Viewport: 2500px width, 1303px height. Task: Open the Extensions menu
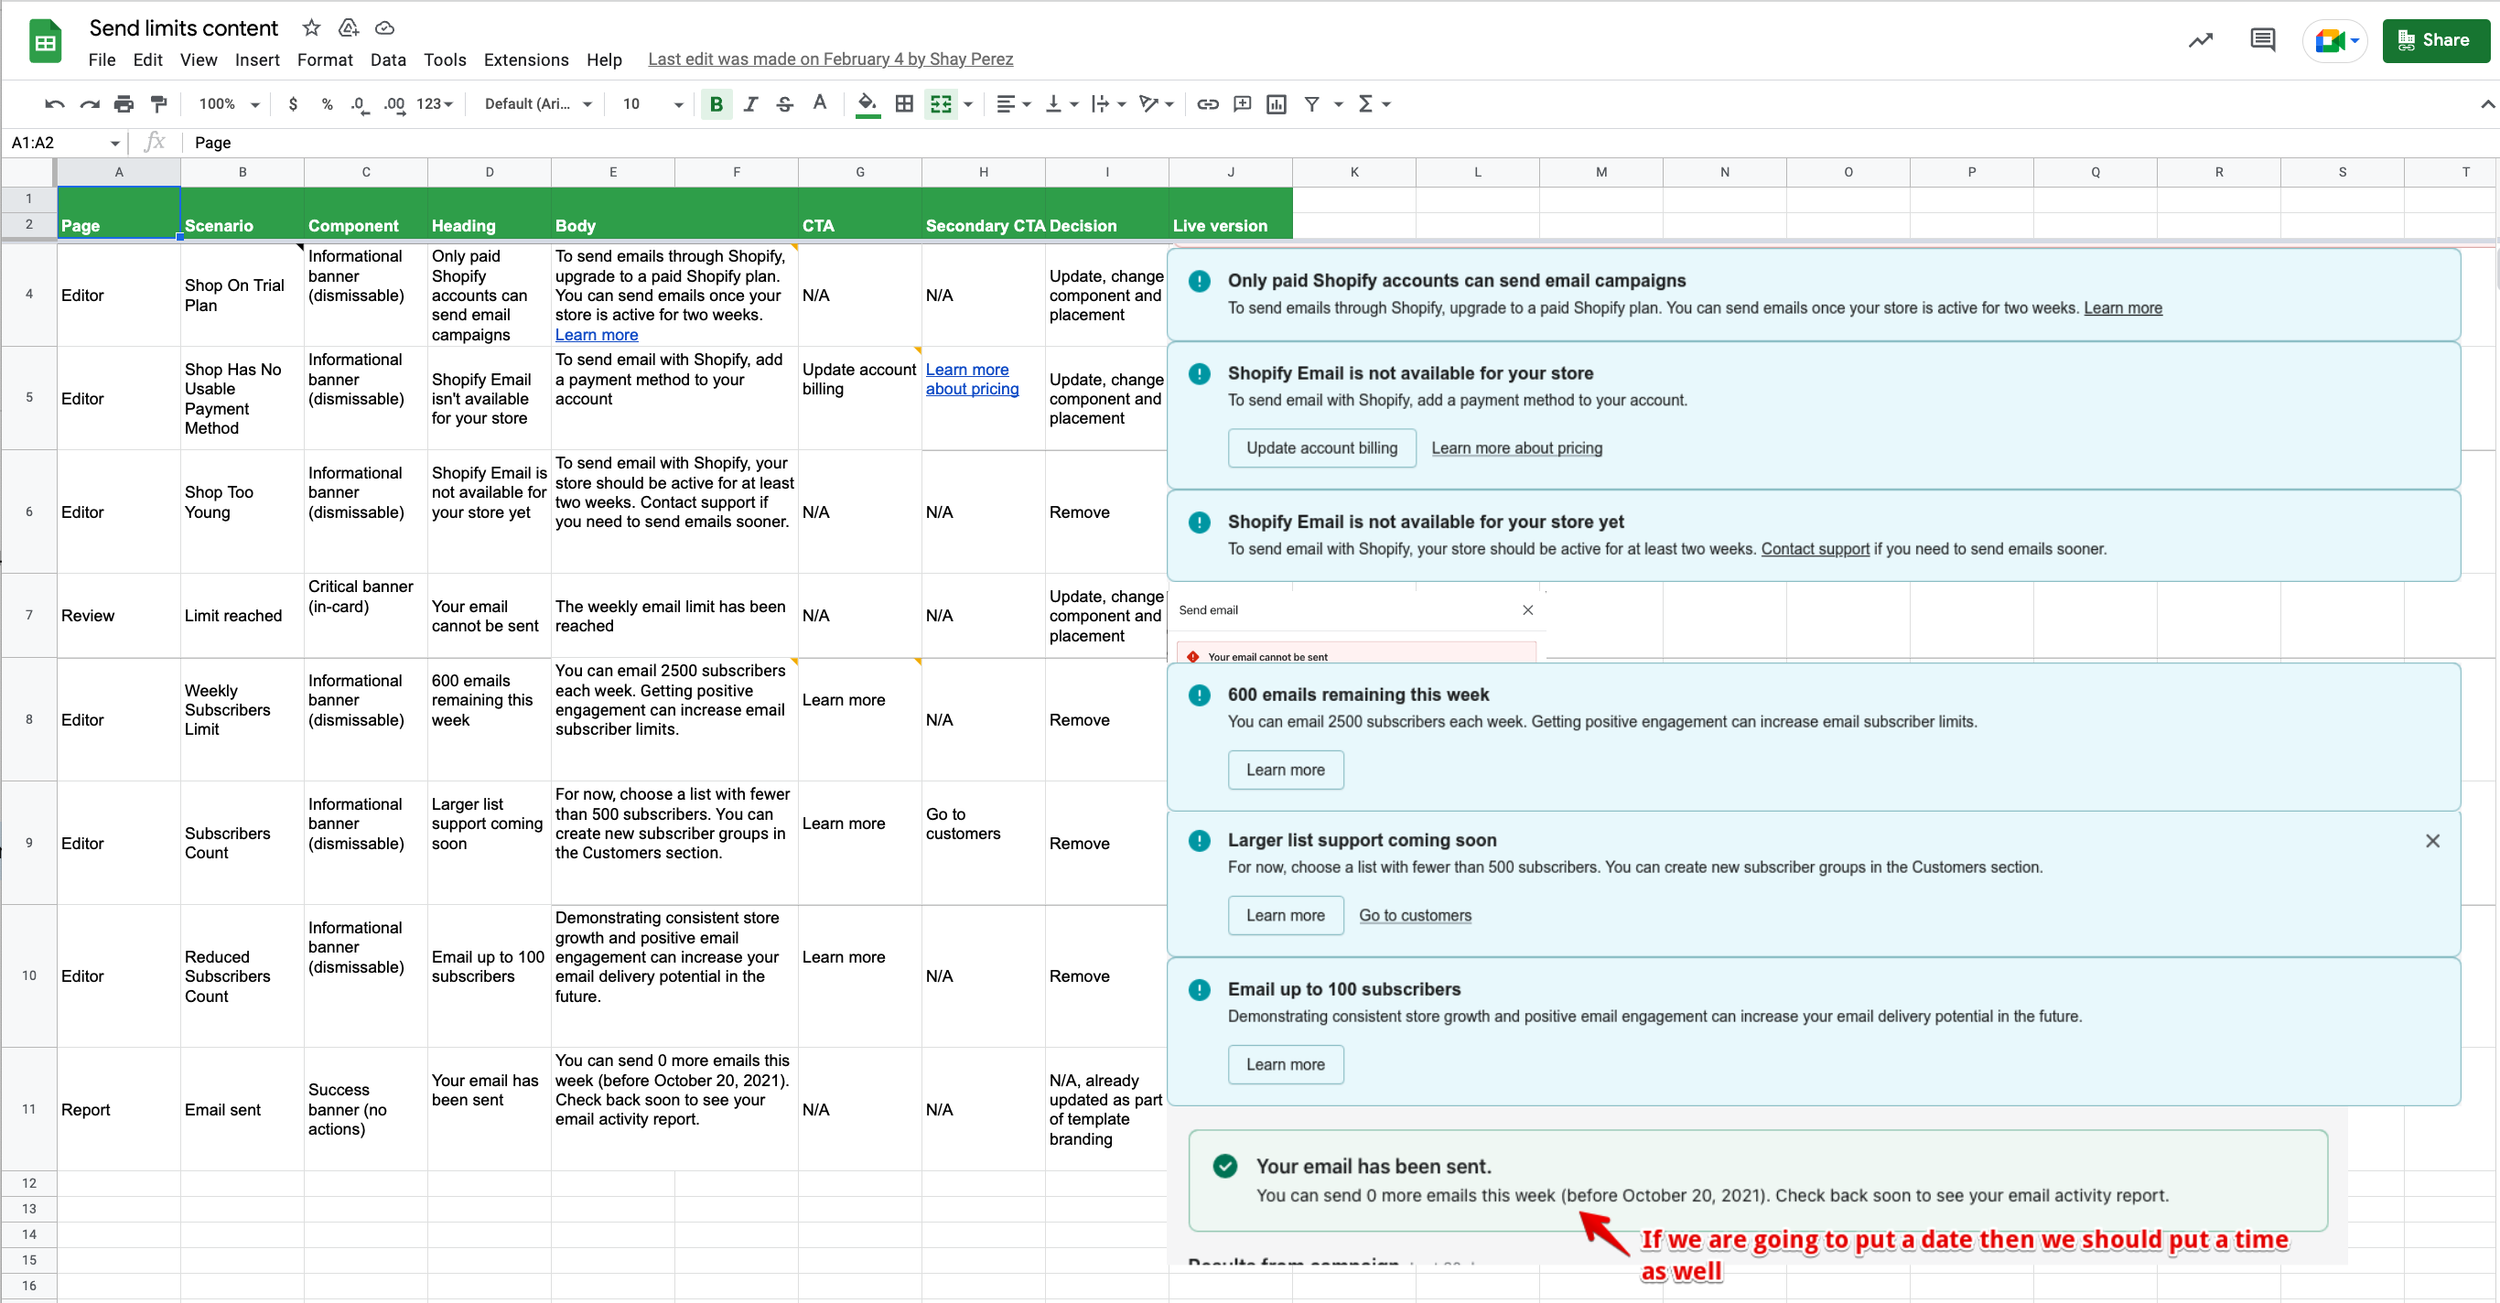526,60
